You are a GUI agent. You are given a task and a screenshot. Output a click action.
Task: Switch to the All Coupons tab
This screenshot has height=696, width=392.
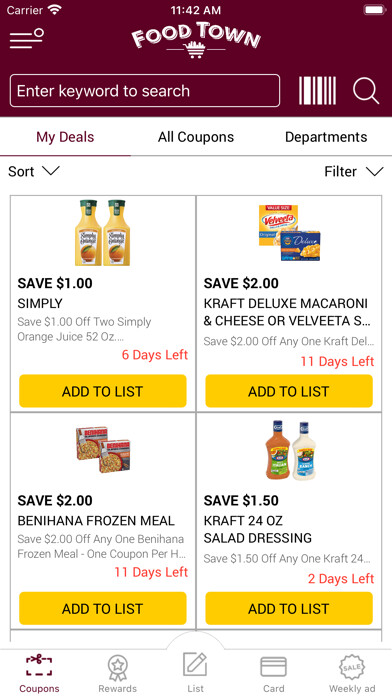(x=196, y=137)
